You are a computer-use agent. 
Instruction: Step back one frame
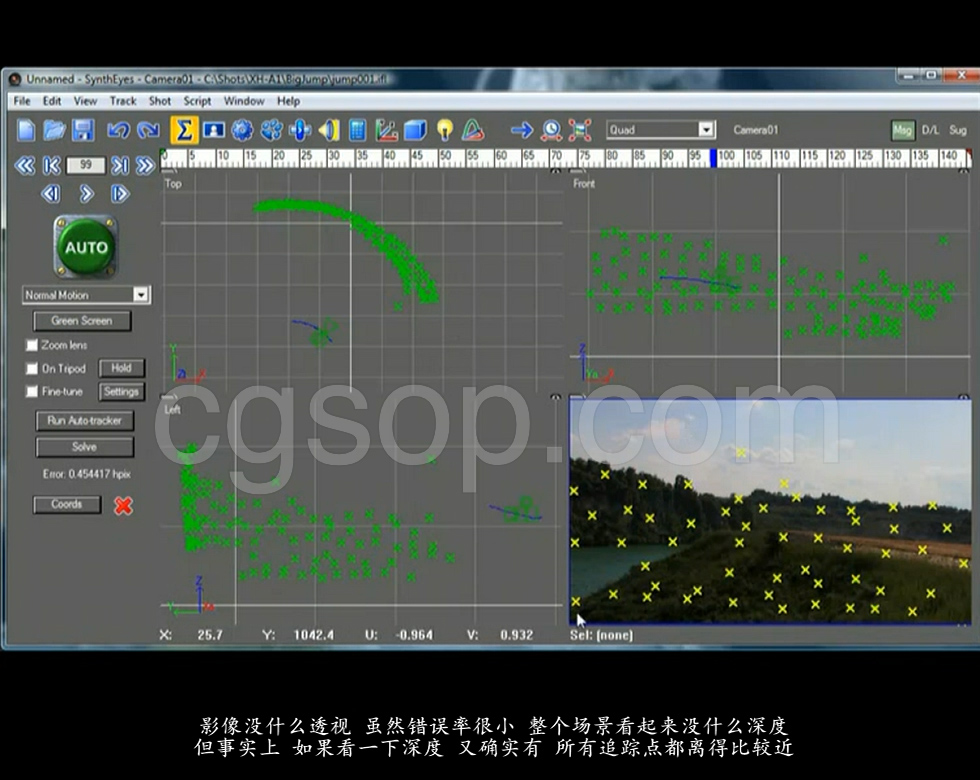coord(51,194)
